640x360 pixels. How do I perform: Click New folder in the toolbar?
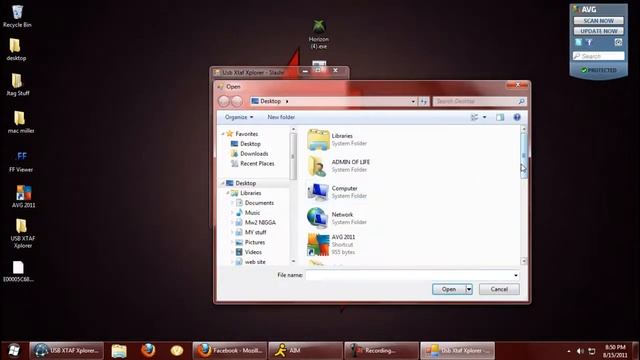coord(281,117)
